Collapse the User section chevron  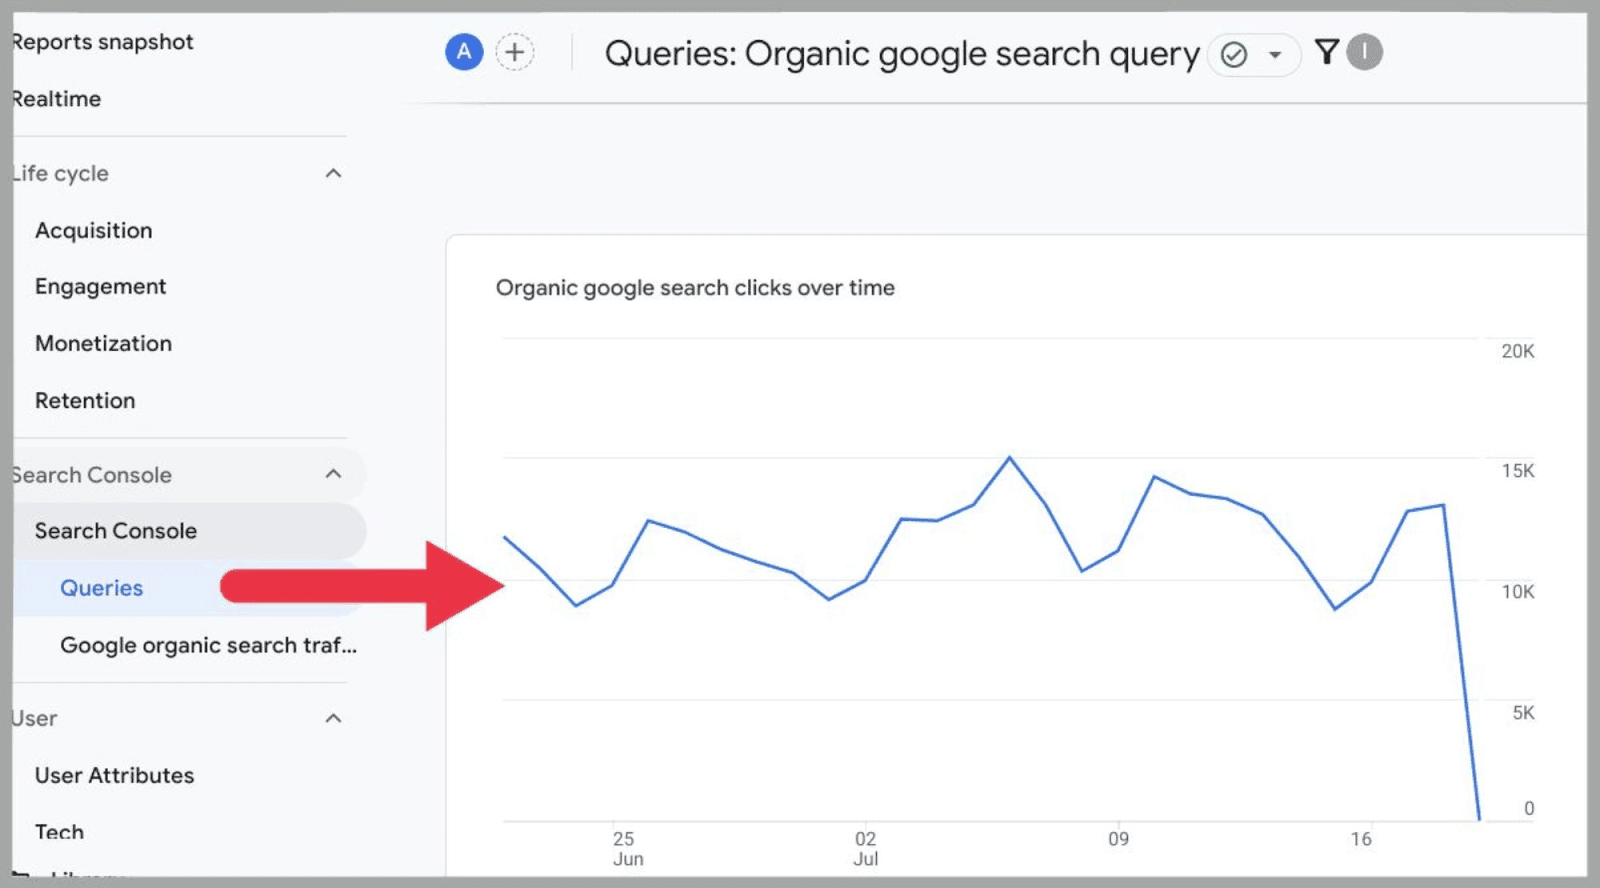click(334, 717)
